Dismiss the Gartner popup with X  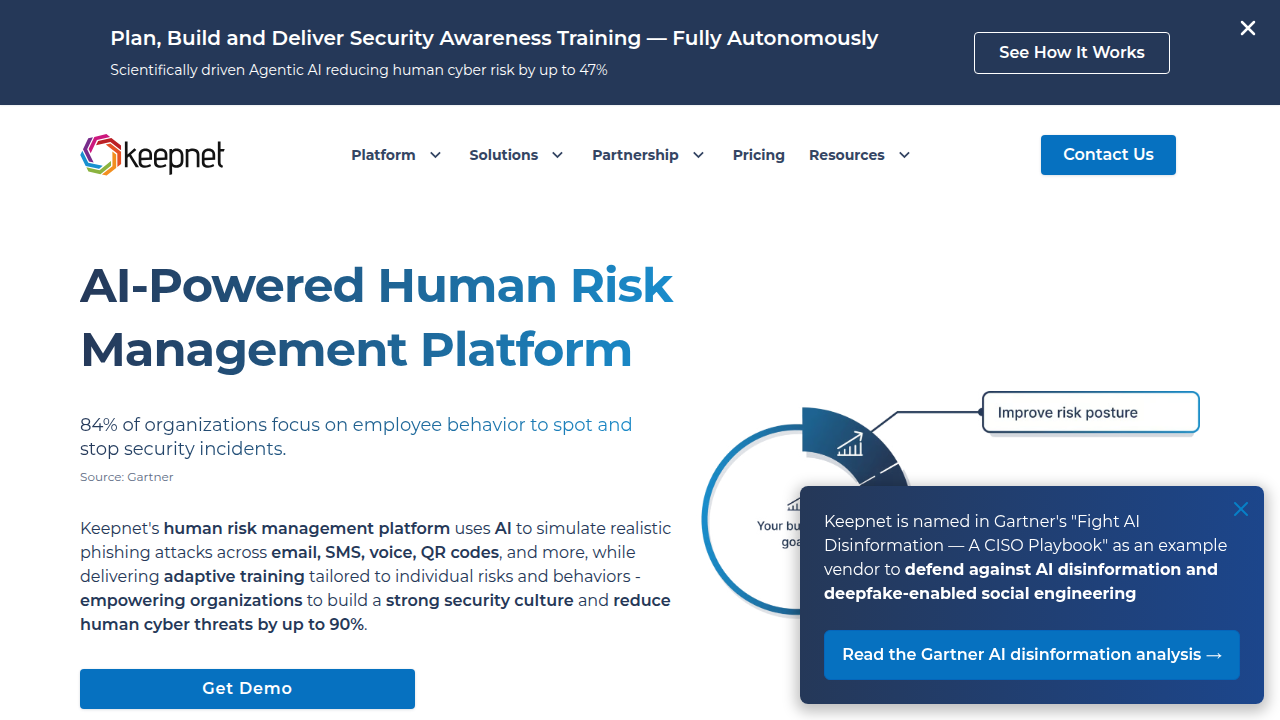(1241, 509)
